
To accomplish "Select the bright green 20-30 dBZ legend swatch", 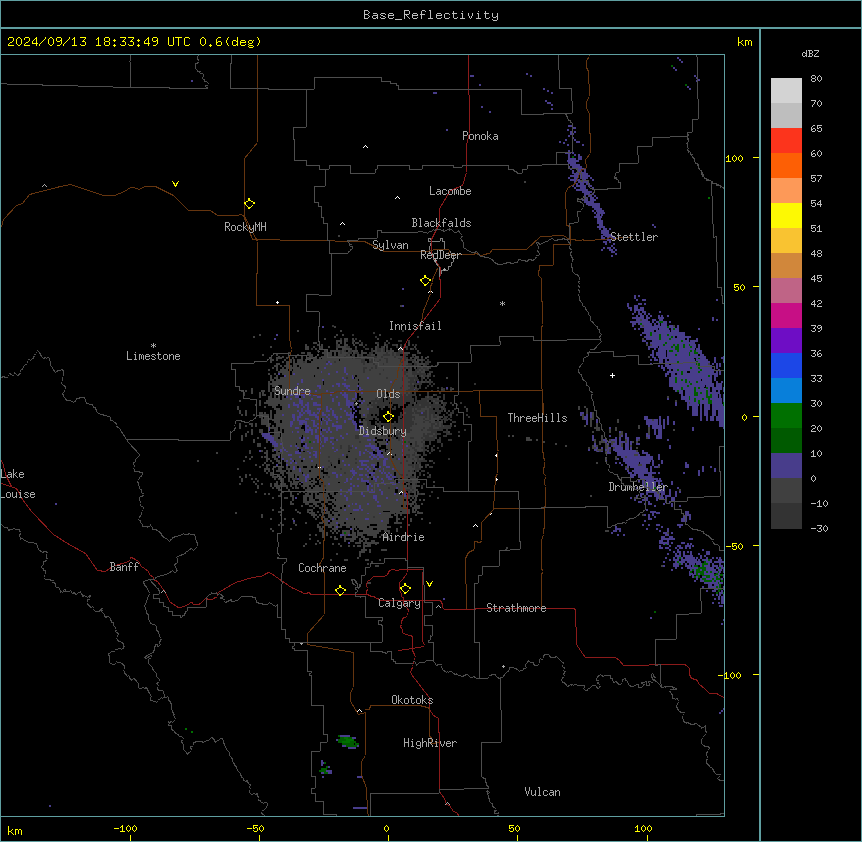I will coord(786,416).
